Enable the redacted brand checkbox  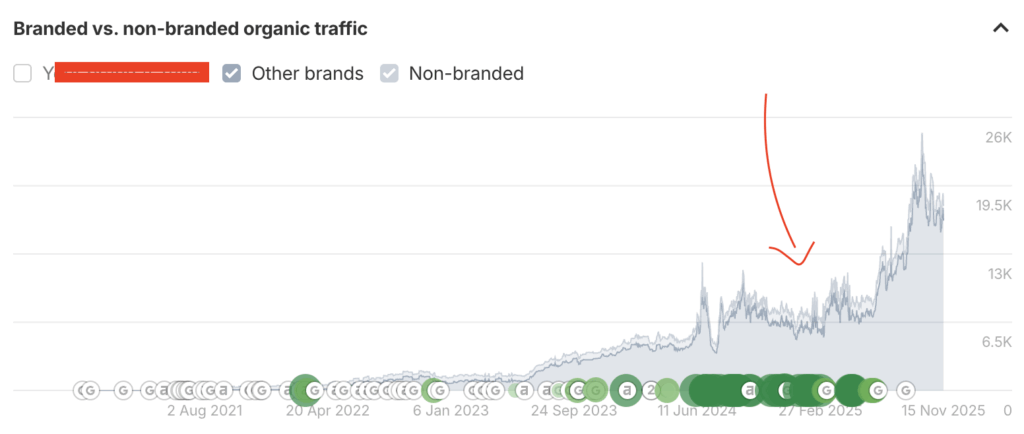pos(23,73)
